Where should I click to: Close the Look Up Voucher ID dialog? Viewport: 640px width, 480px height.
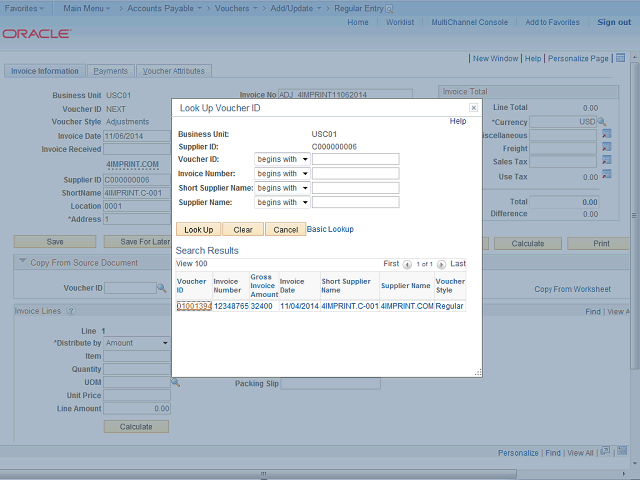pyautogui.click(x=473, y=107)
